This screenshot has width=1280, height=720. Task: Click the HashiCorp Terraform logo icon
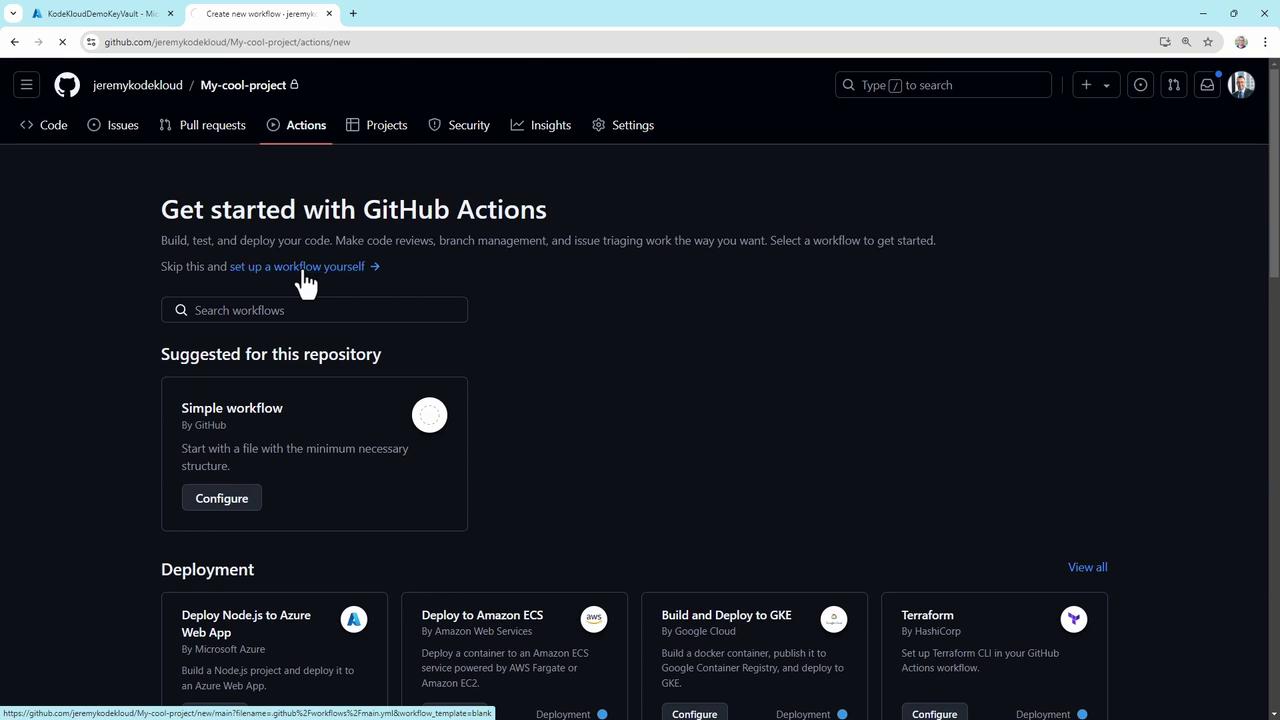tap(1074, 619)
